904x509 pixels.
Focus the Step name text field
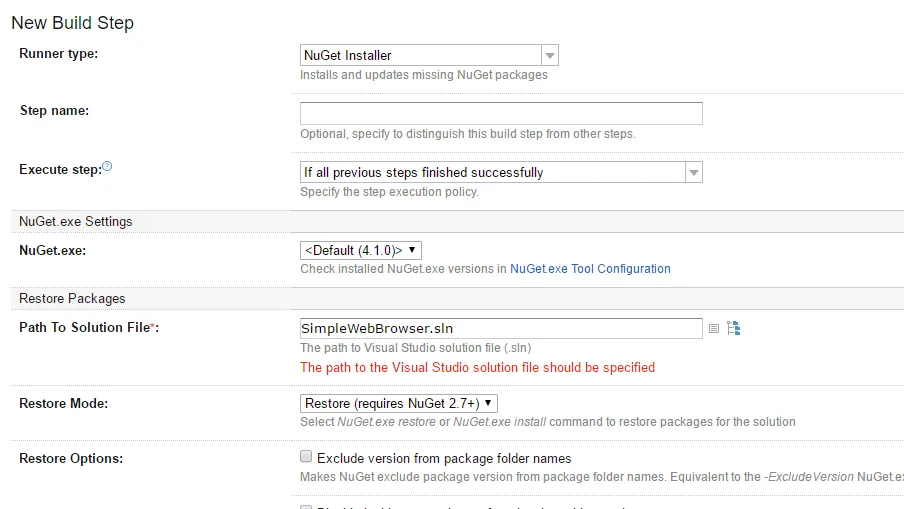(x=501, y=113)
